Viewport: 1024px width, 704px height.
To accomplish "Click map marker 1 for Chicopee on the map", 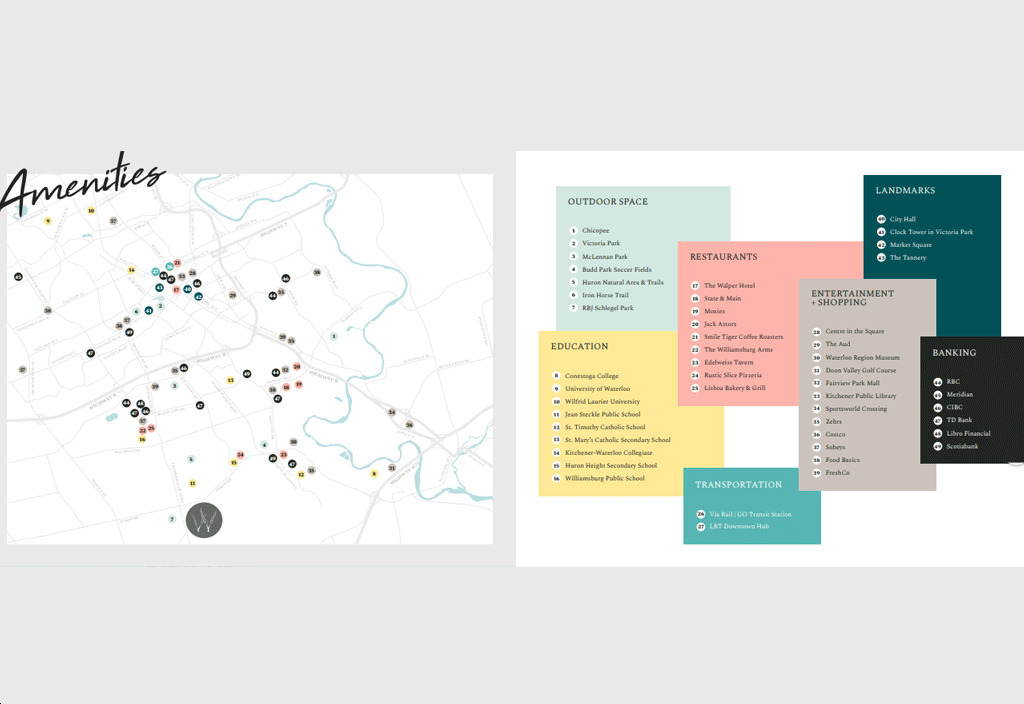I will click(334, 336).
